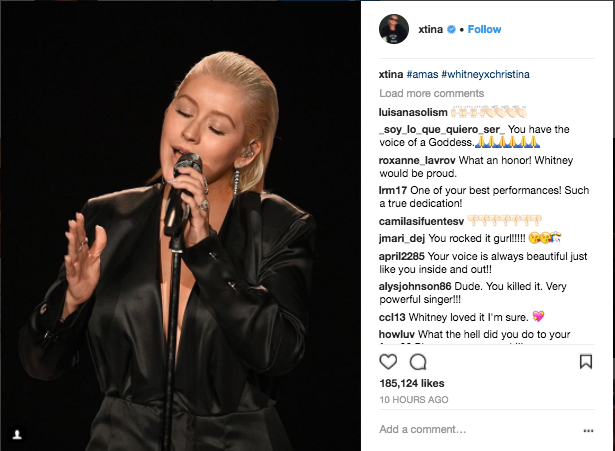Show tagged people icon on the photo
The height and width of the screenshot is (451, 615).
(x=17, y=435)
